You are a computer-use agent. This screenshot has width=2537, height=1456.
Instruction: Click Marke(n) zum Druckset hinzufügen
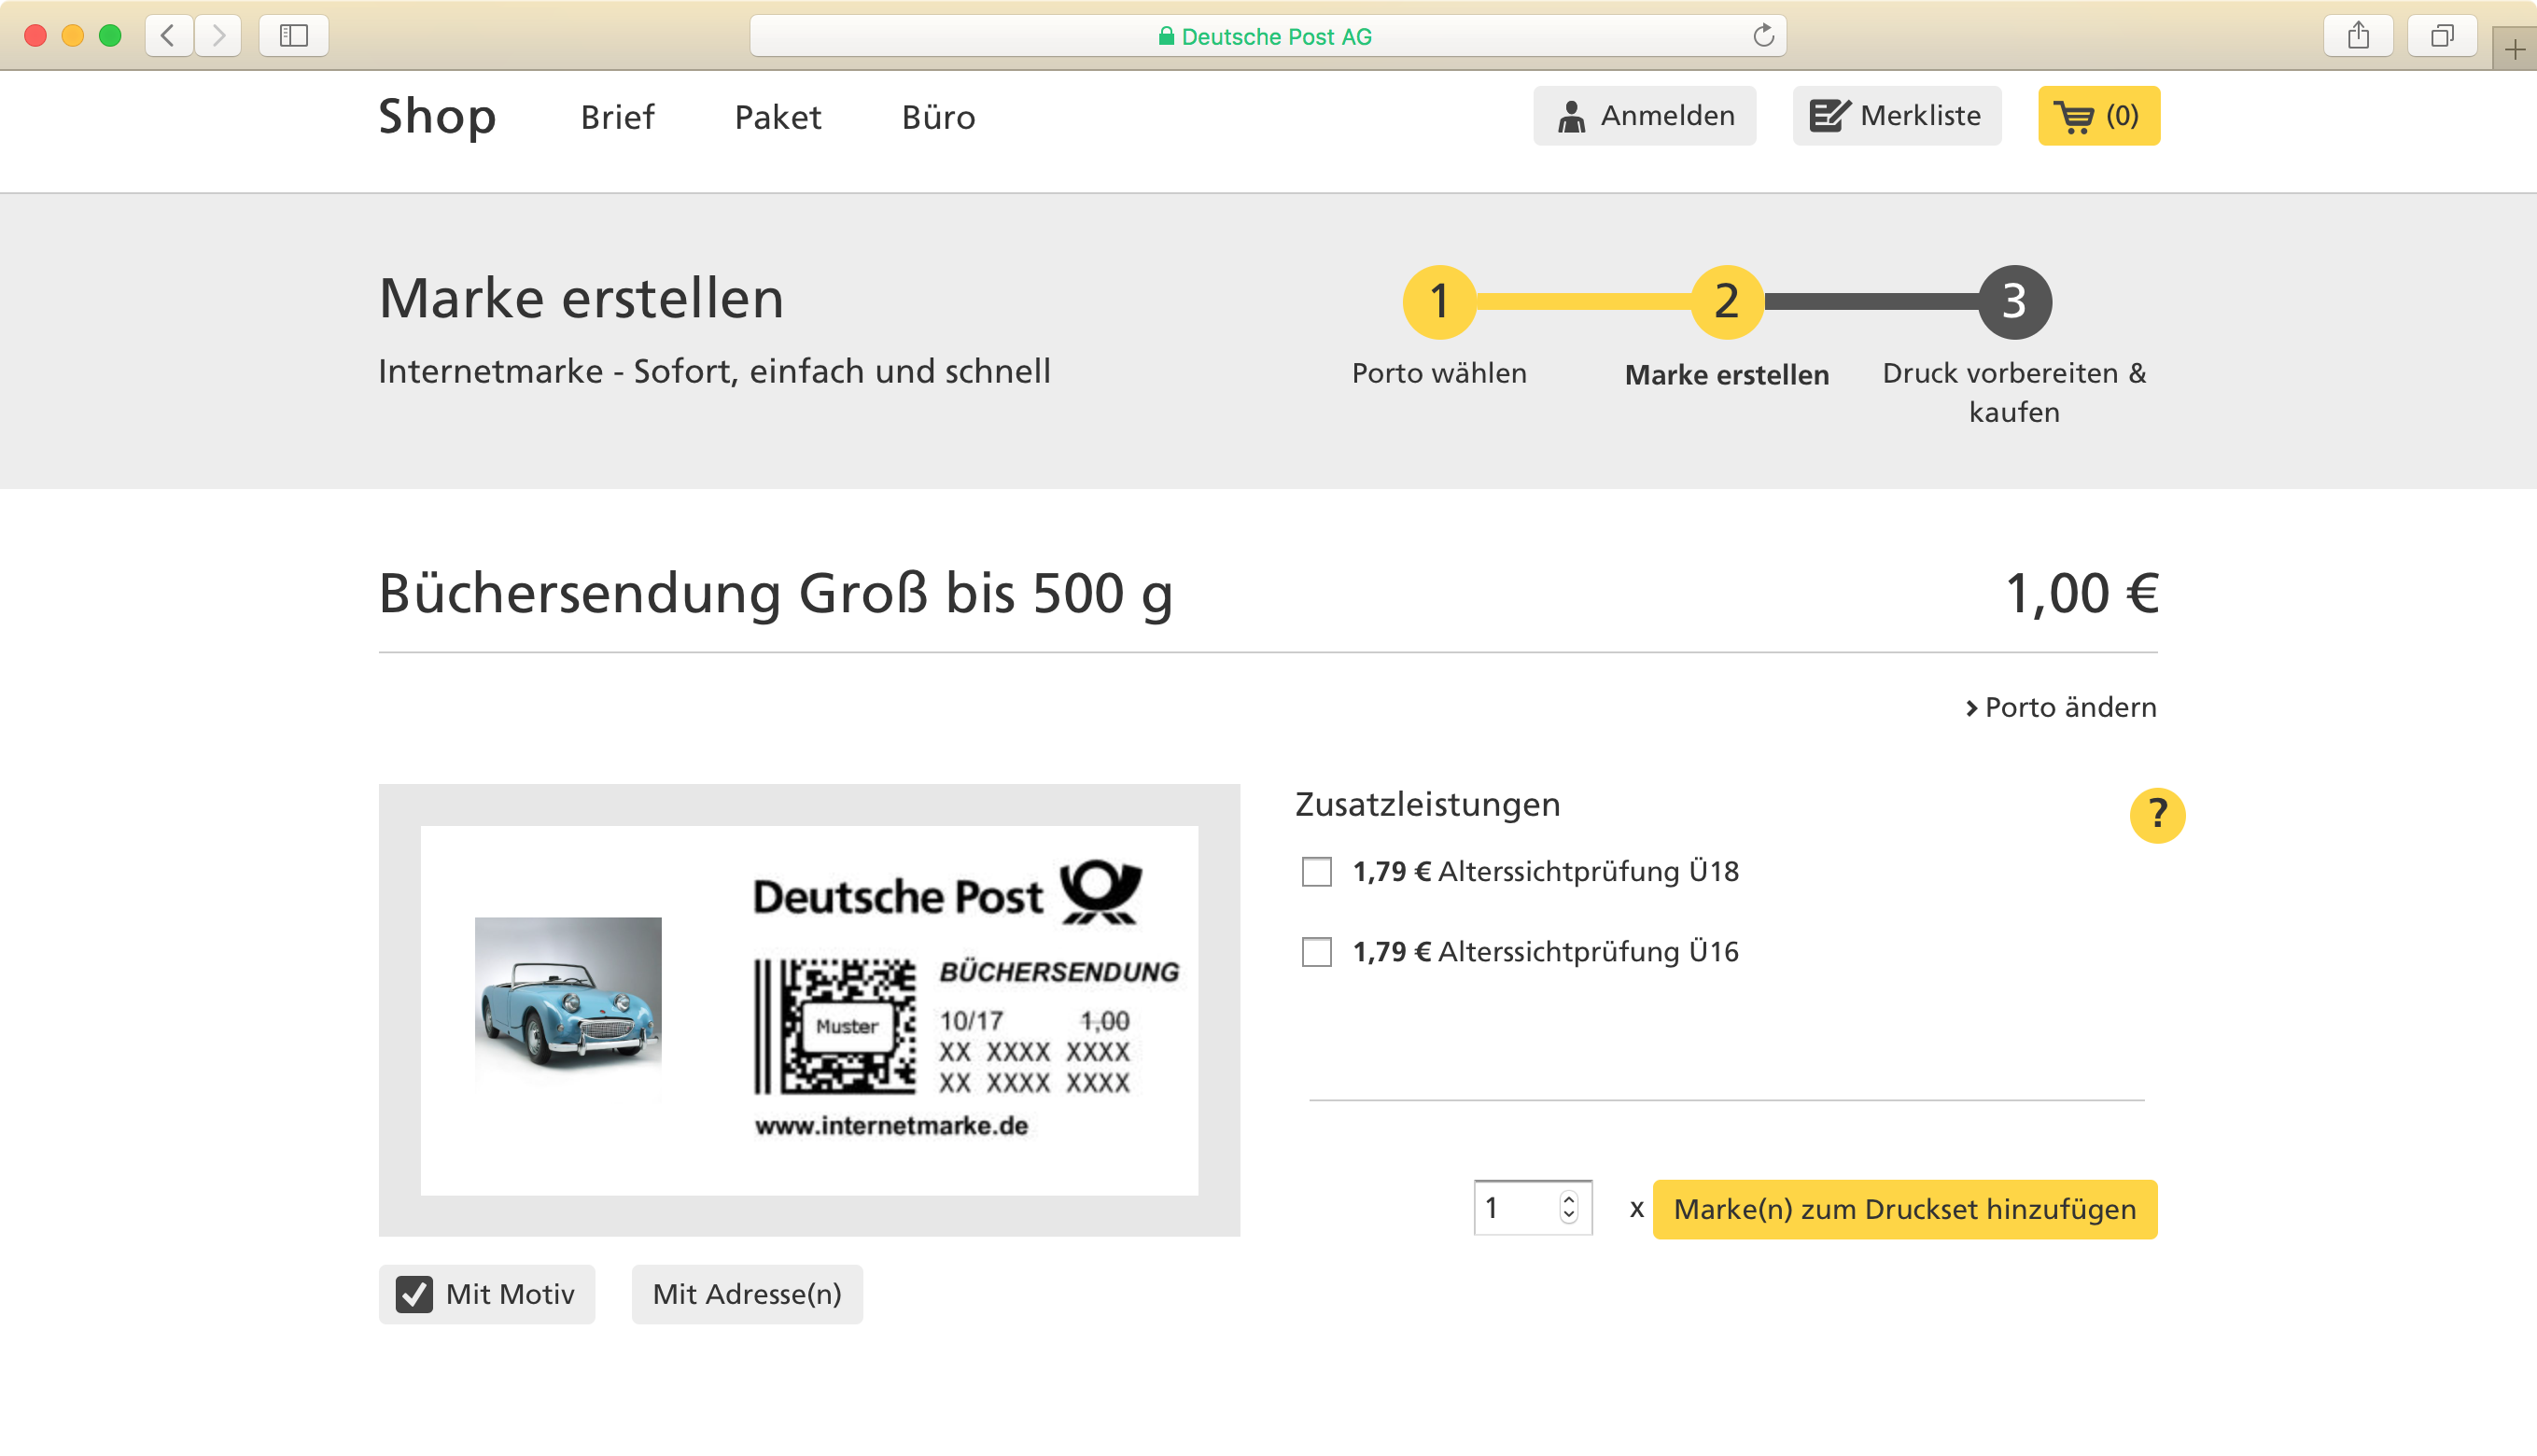(x=1905, y=1209)
